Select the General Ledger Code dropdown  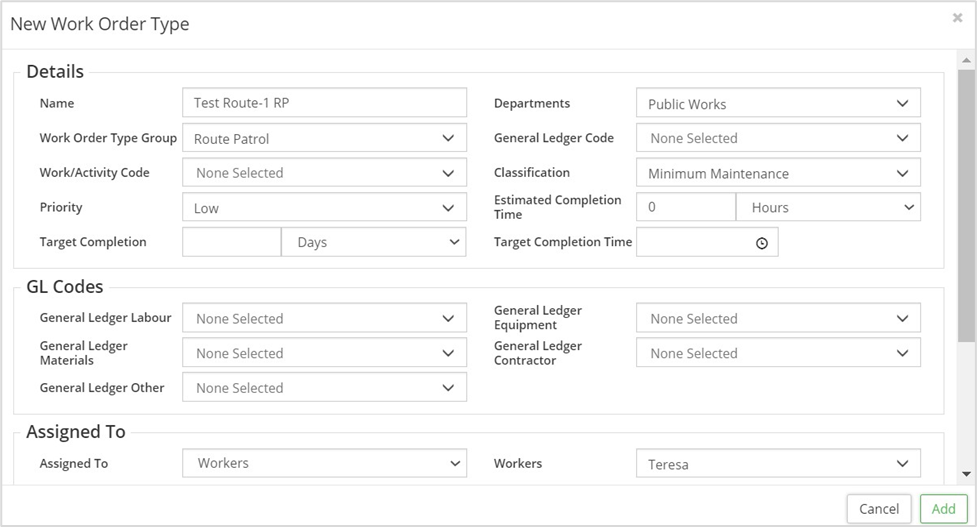pos(778,138)
